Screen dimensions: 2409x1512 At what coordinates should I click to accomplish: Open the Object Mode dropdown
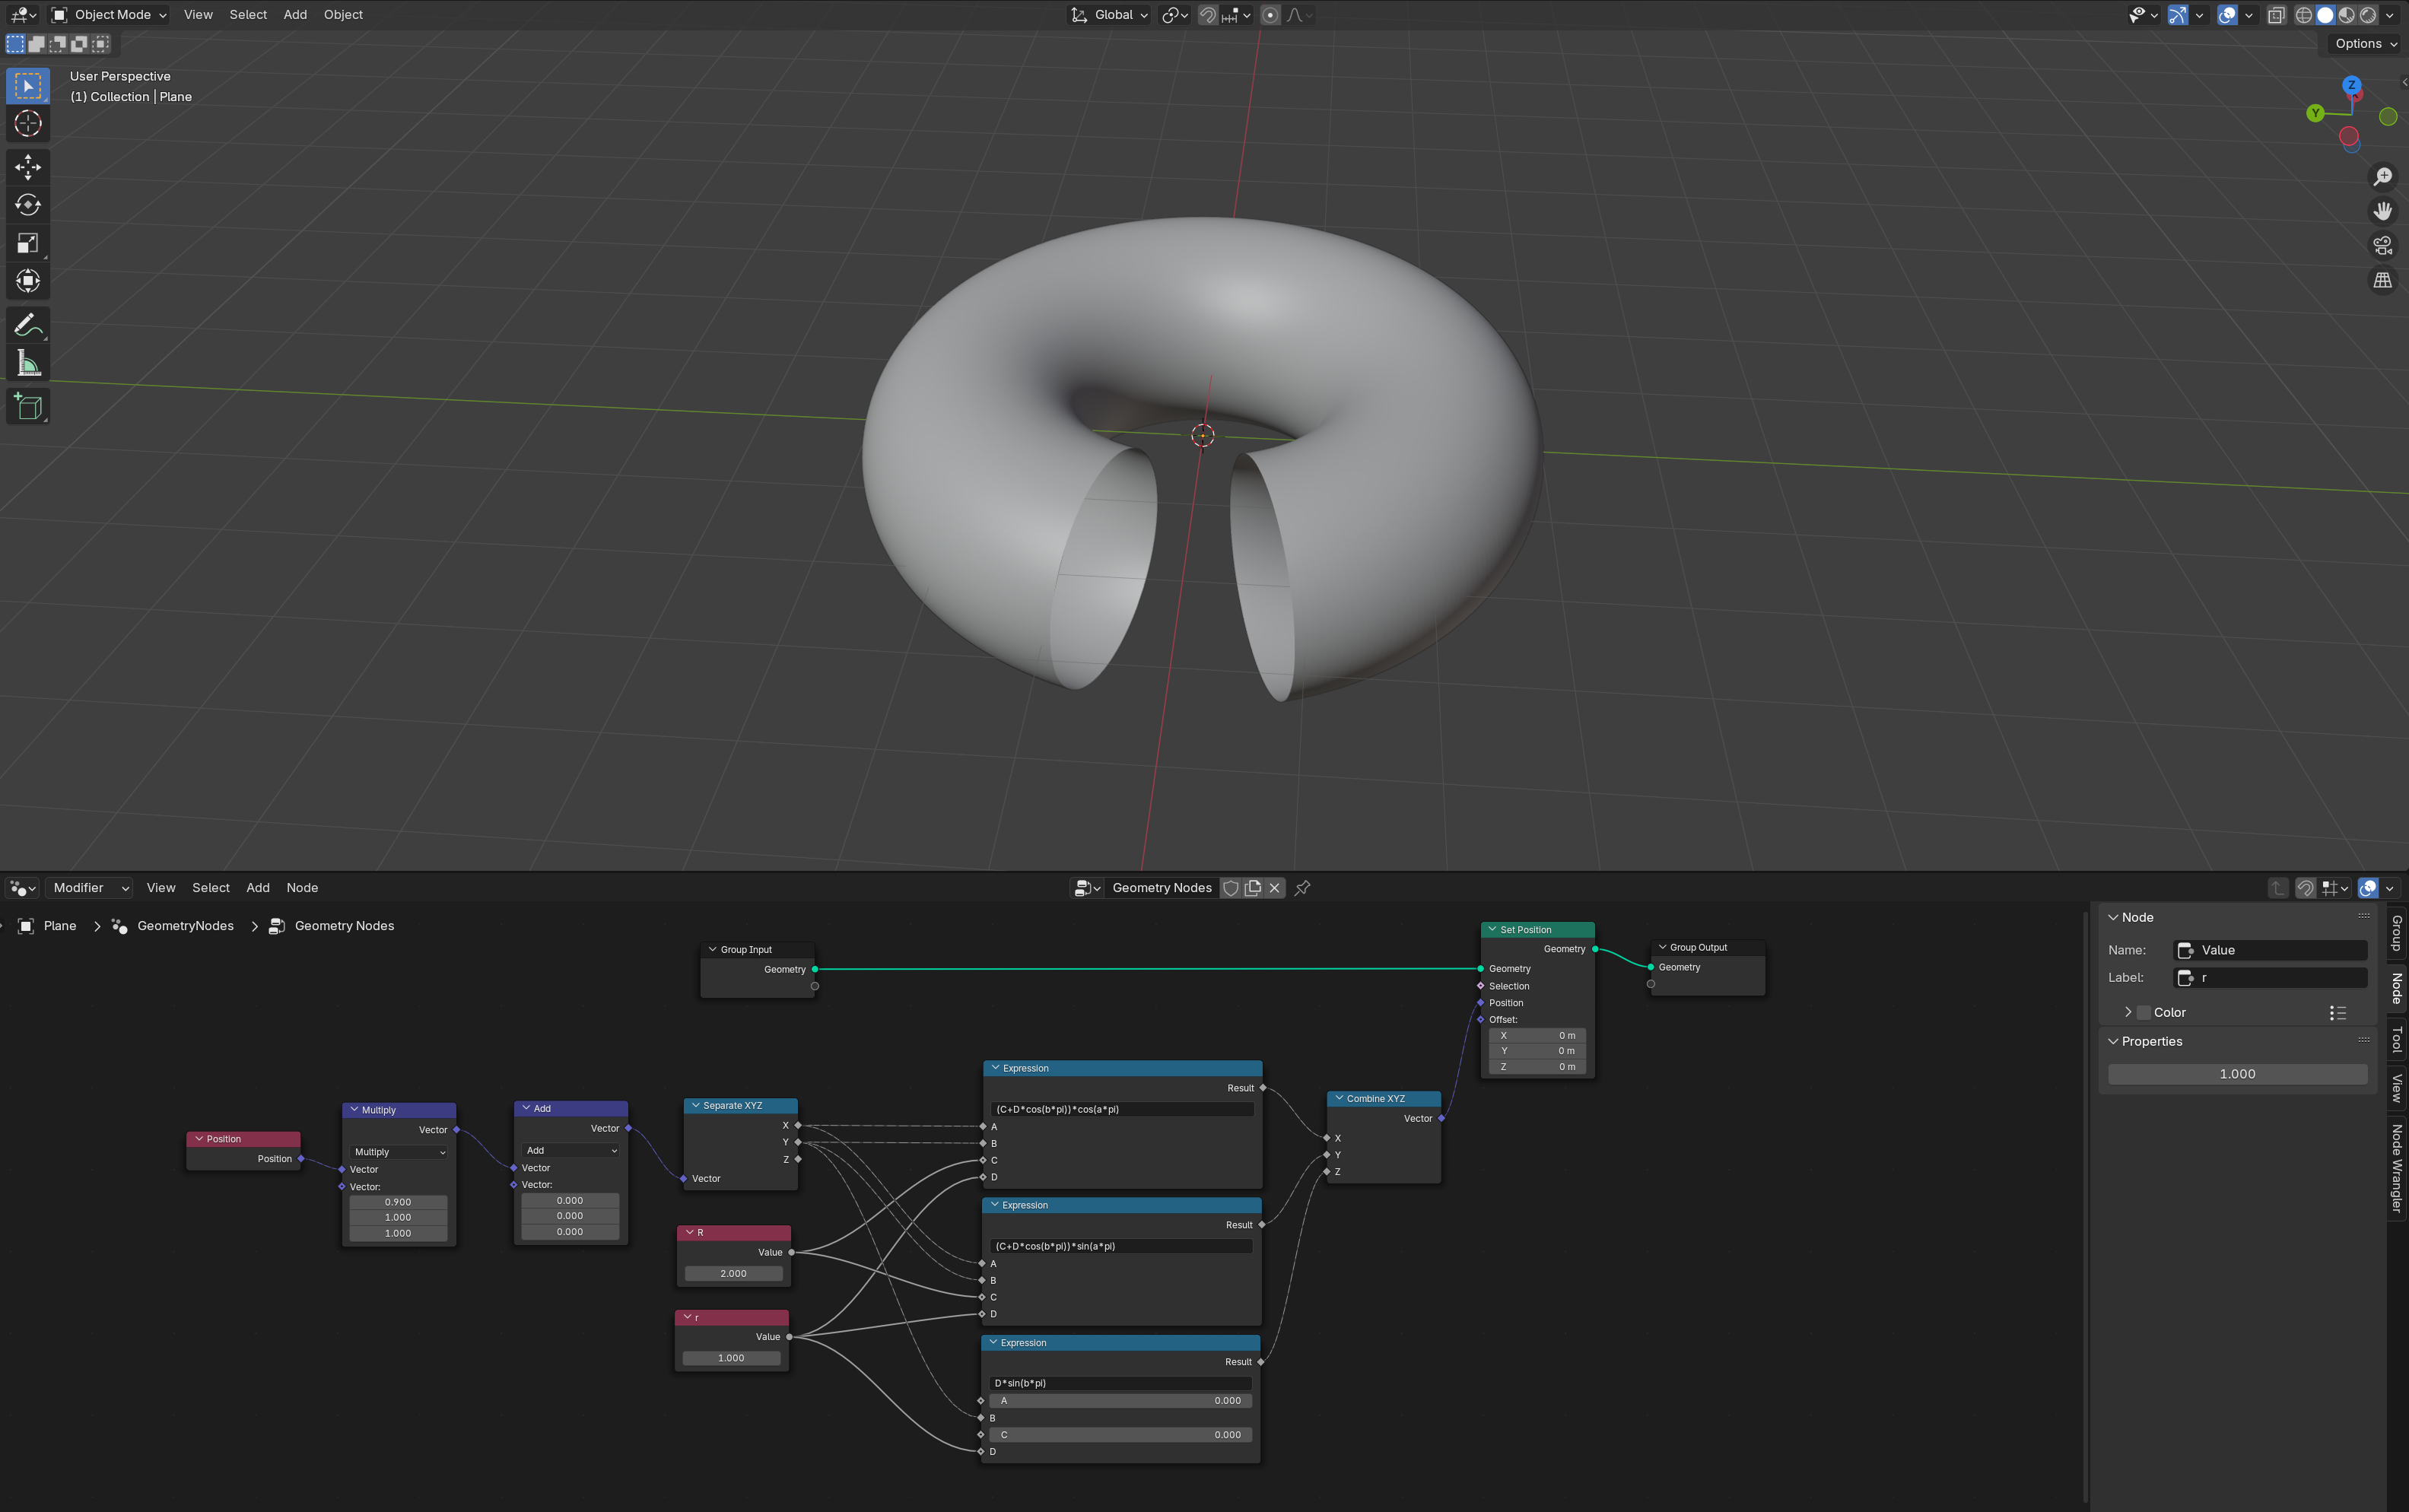pos(109,15)
